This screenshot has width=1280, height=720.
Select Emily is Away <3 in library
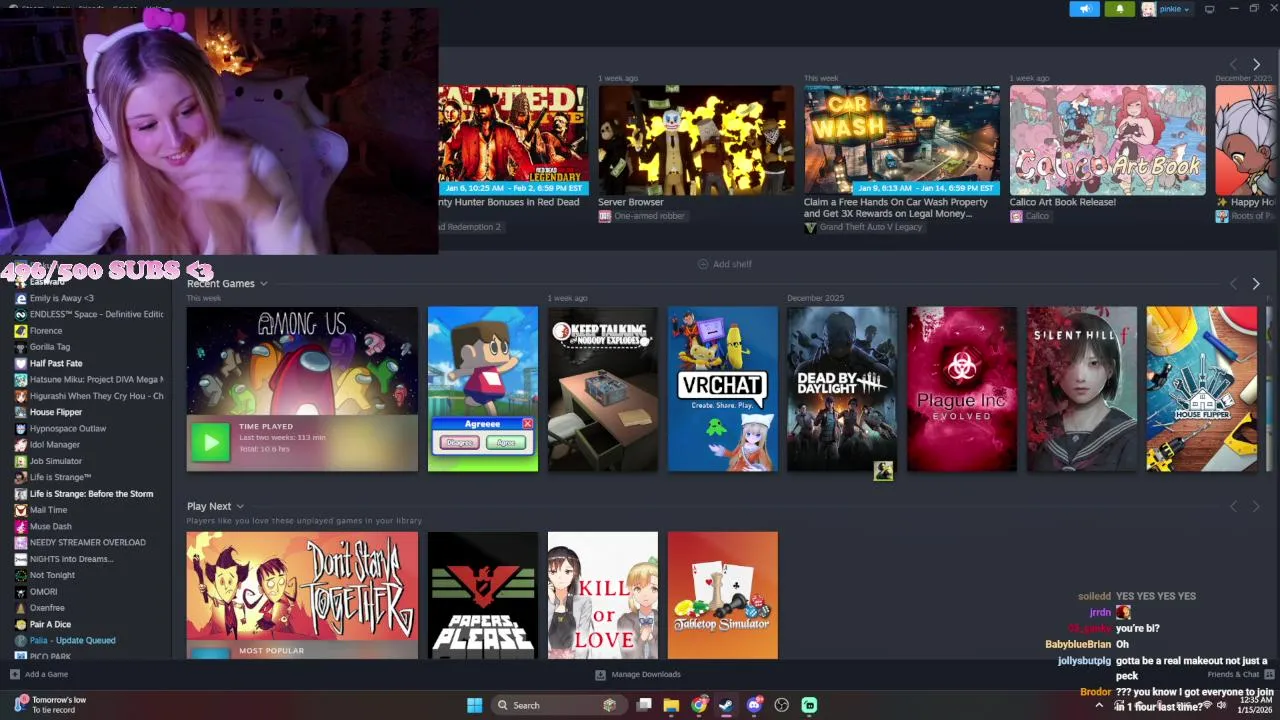[x=62, y=298]
